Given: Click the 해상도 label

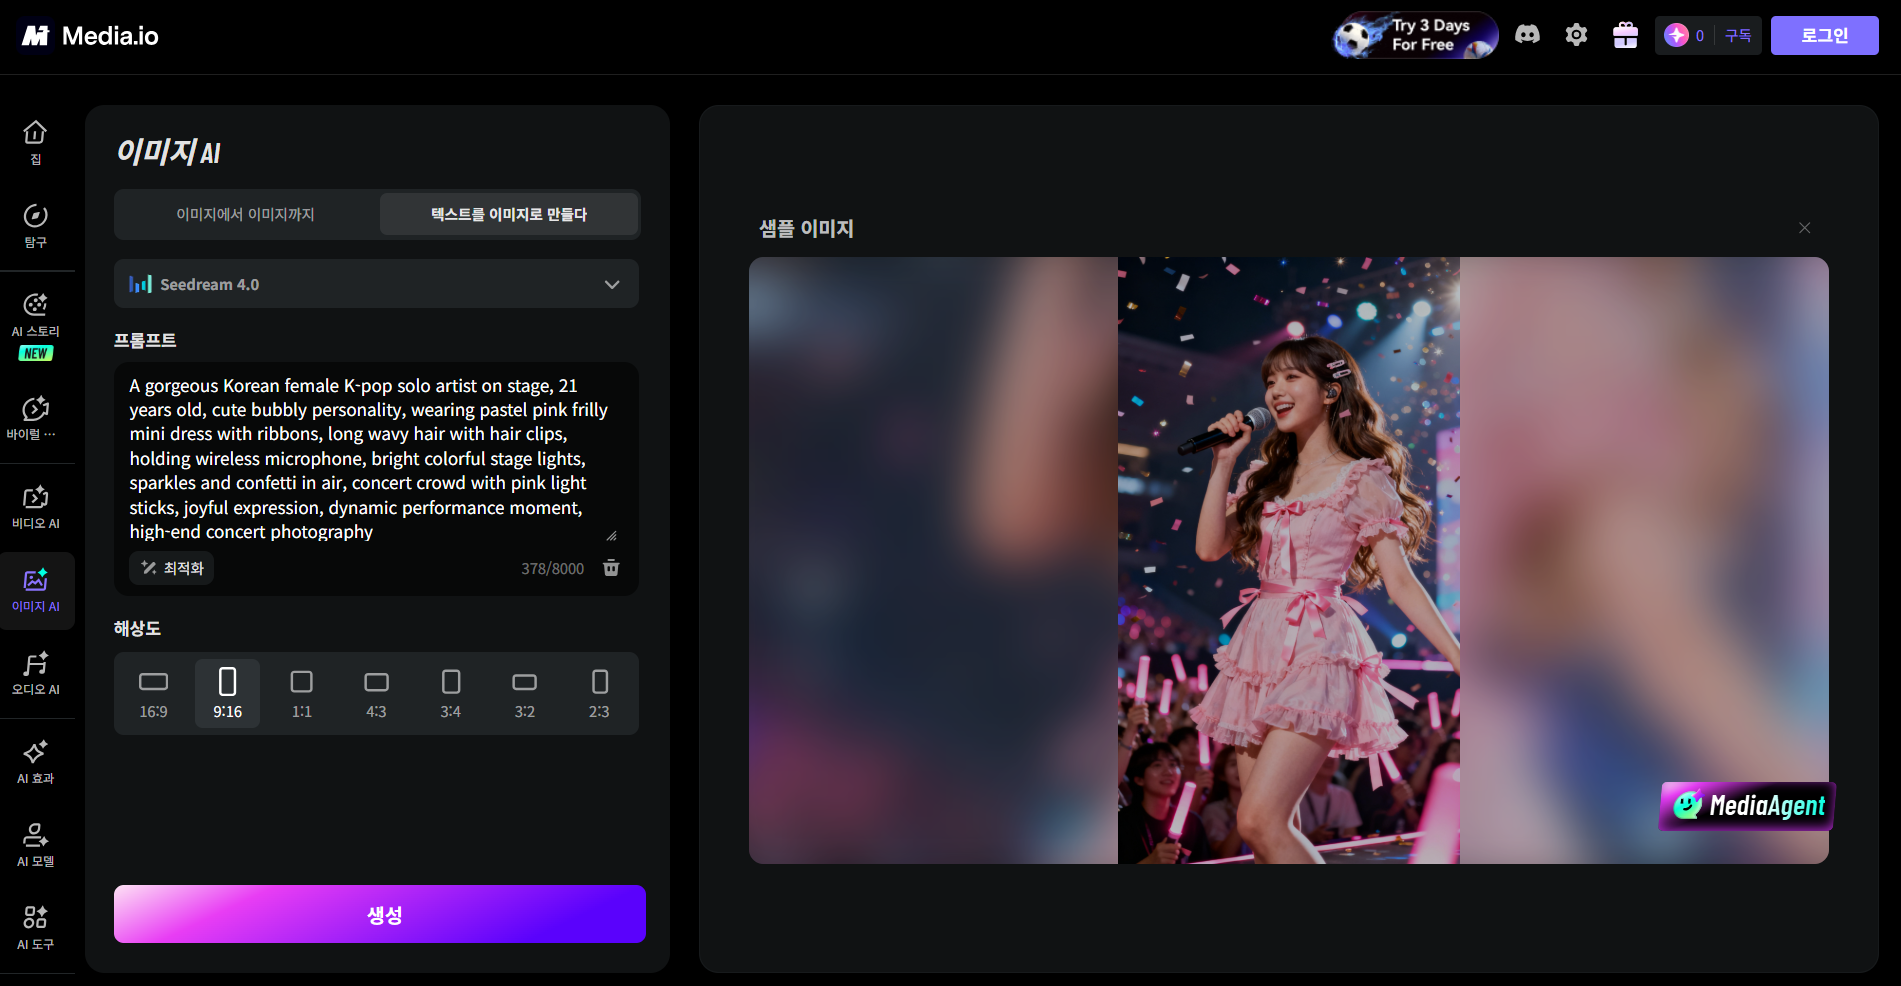Looking at the screenshot, I should point(137,628).
